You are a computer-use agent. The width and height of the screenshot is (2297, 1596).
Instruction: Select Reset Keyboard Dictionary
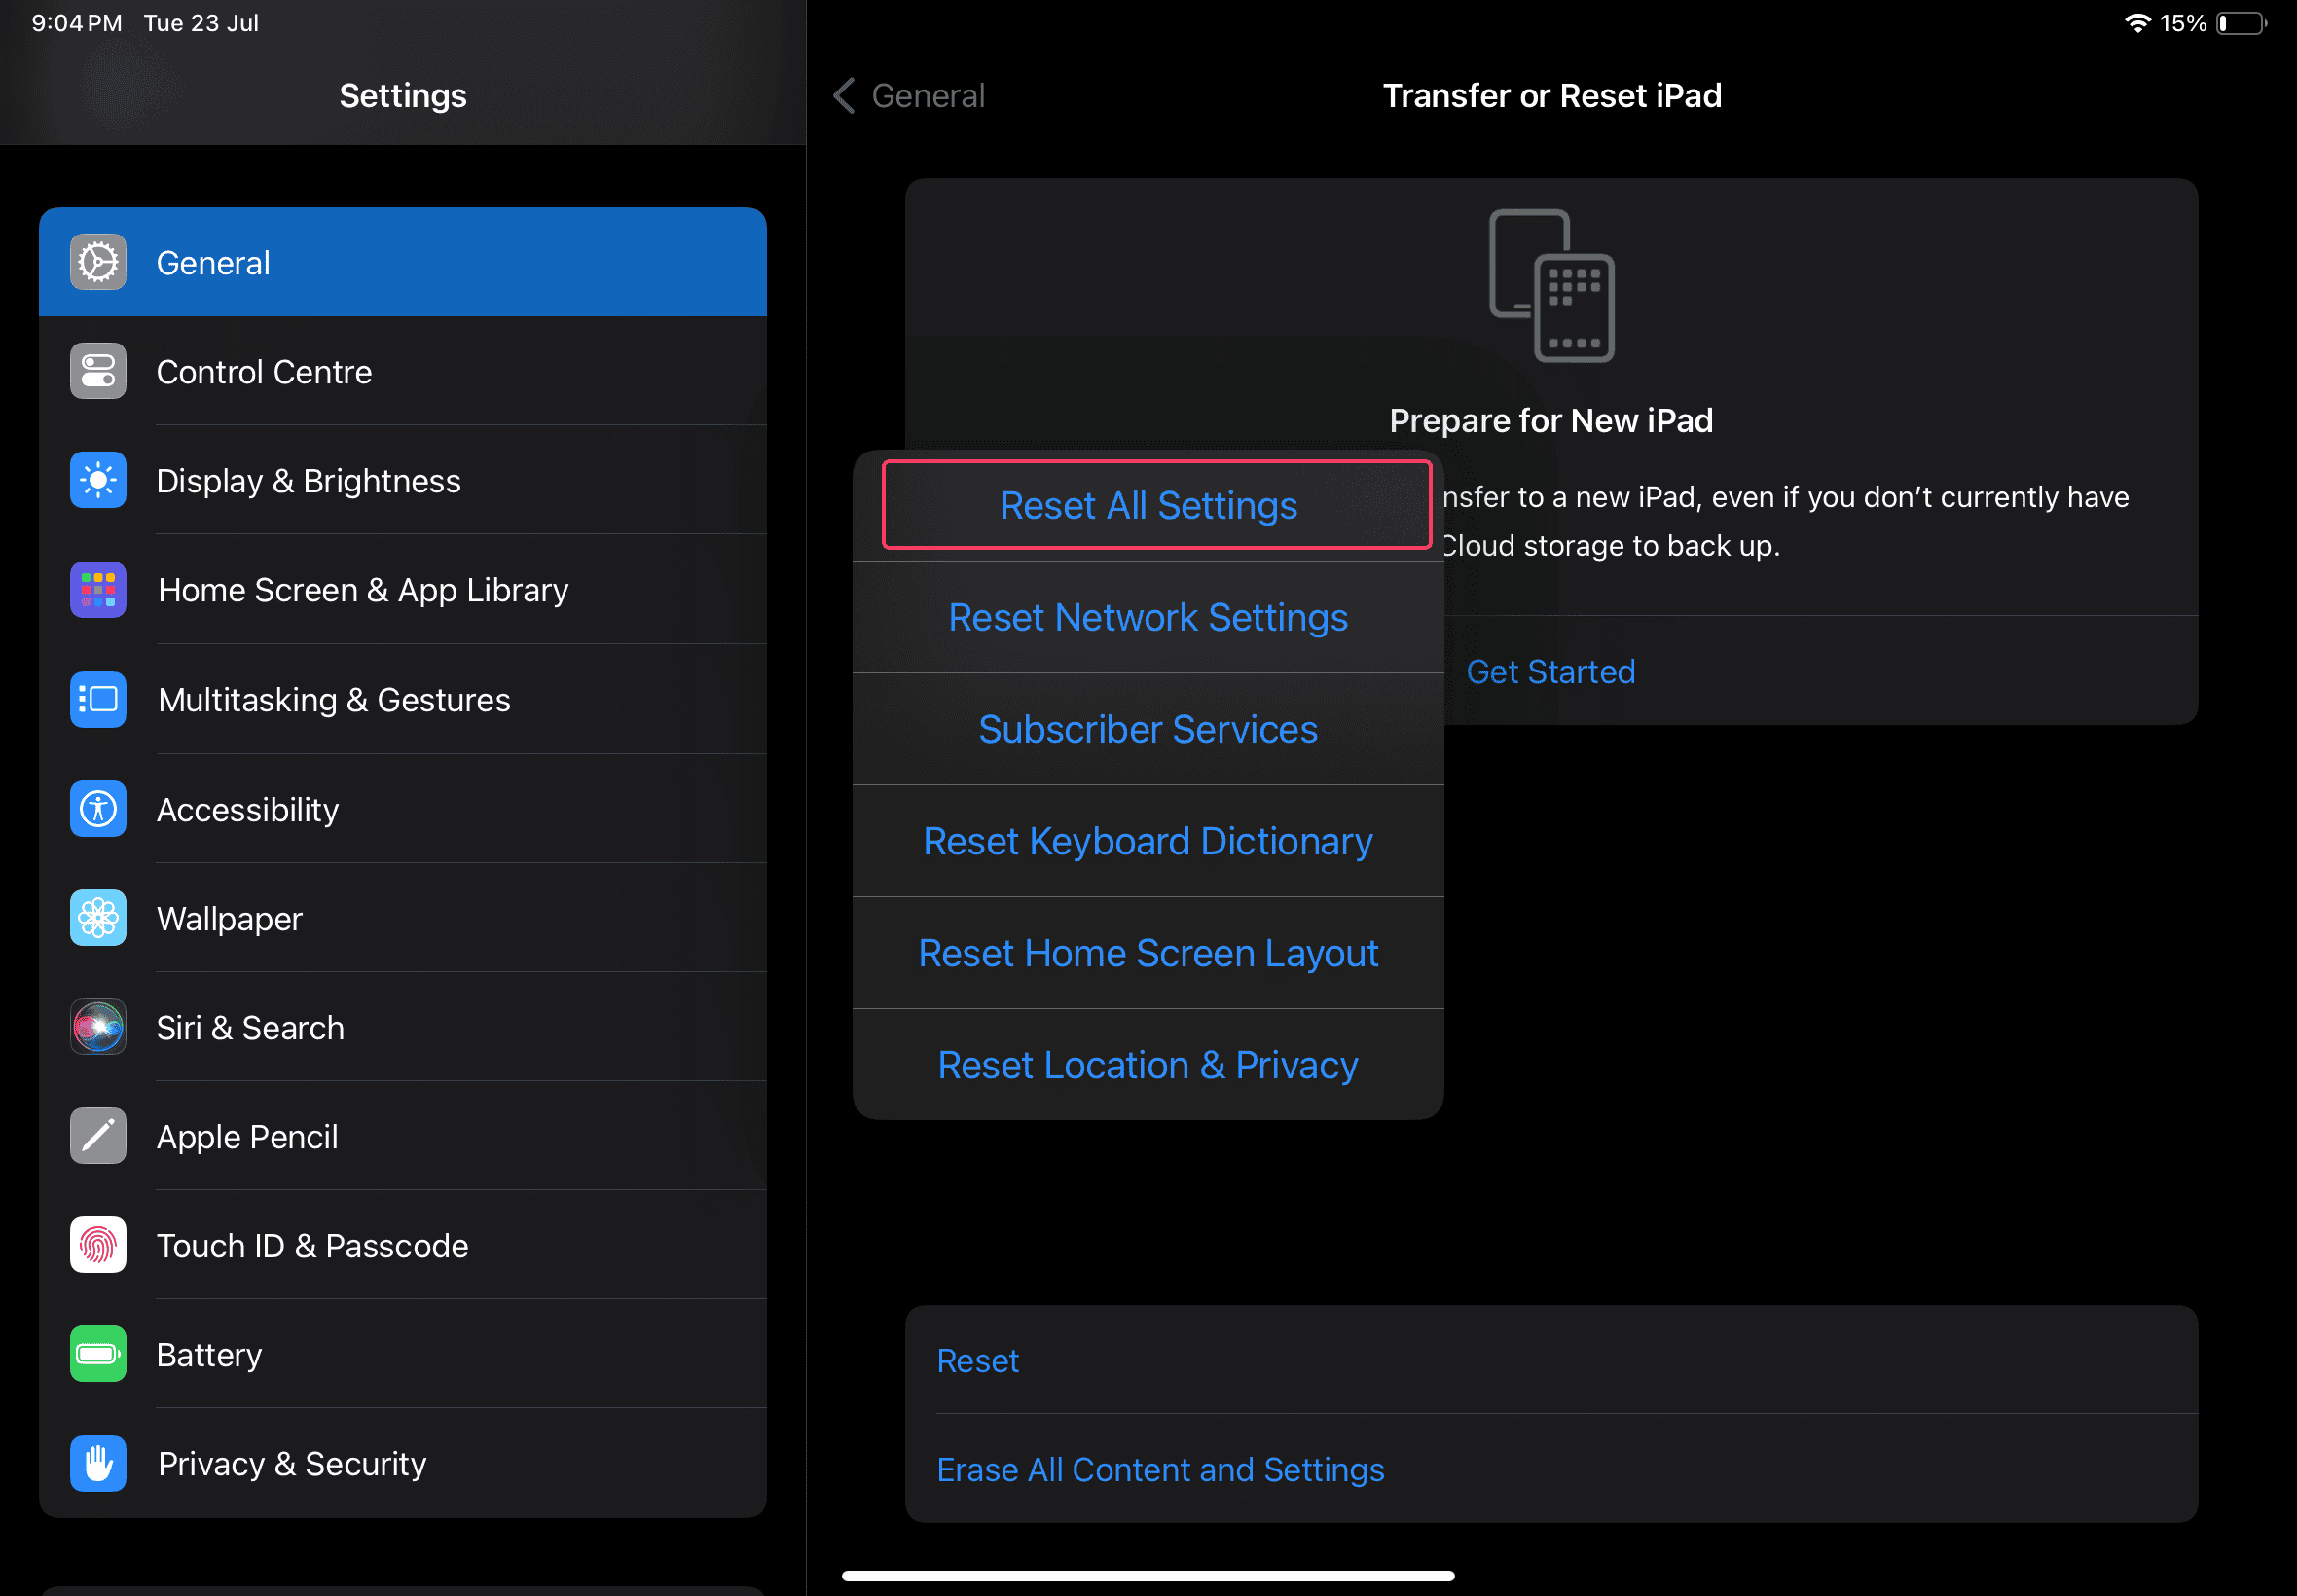point(1148,842)
